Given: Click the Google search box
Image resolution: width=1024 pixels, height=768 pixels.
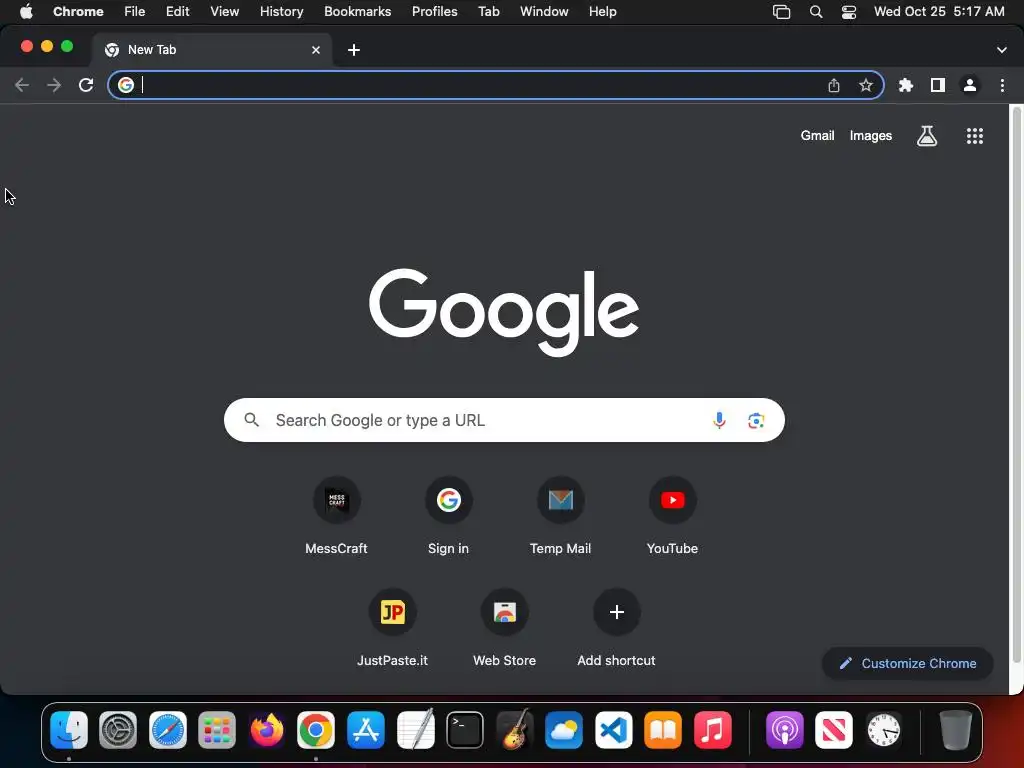Looking at the screenshot, I should click(504, 420).
